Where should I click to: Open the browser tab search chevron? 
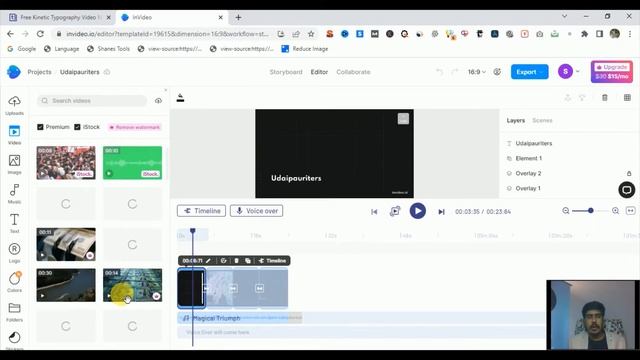point(564,17)
